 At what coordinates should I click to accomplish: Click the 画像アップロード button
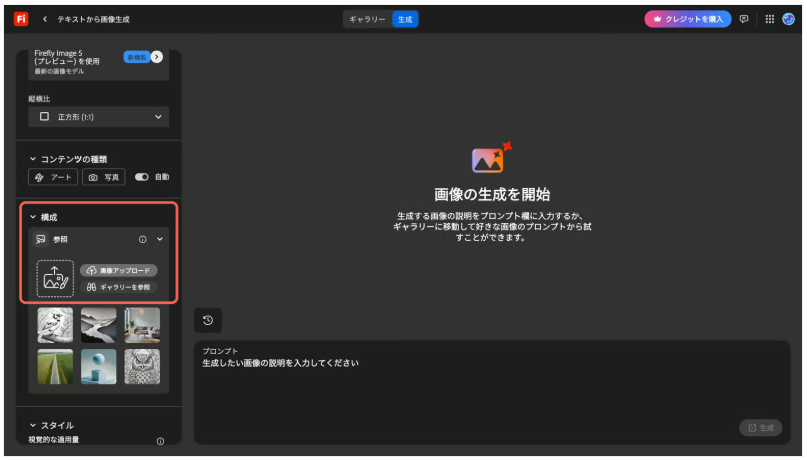[119, 271]
